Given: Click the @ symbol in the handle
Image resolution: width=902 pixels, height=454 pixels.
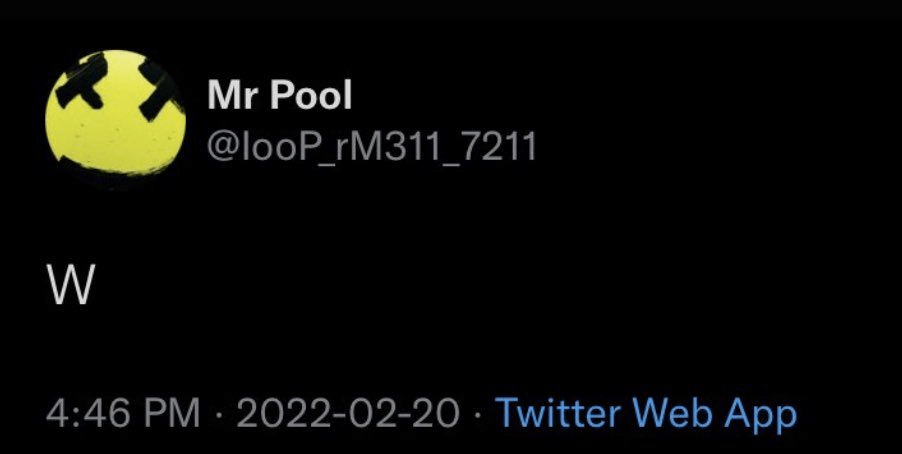Looking at the screenshot, I should [223, 147].
